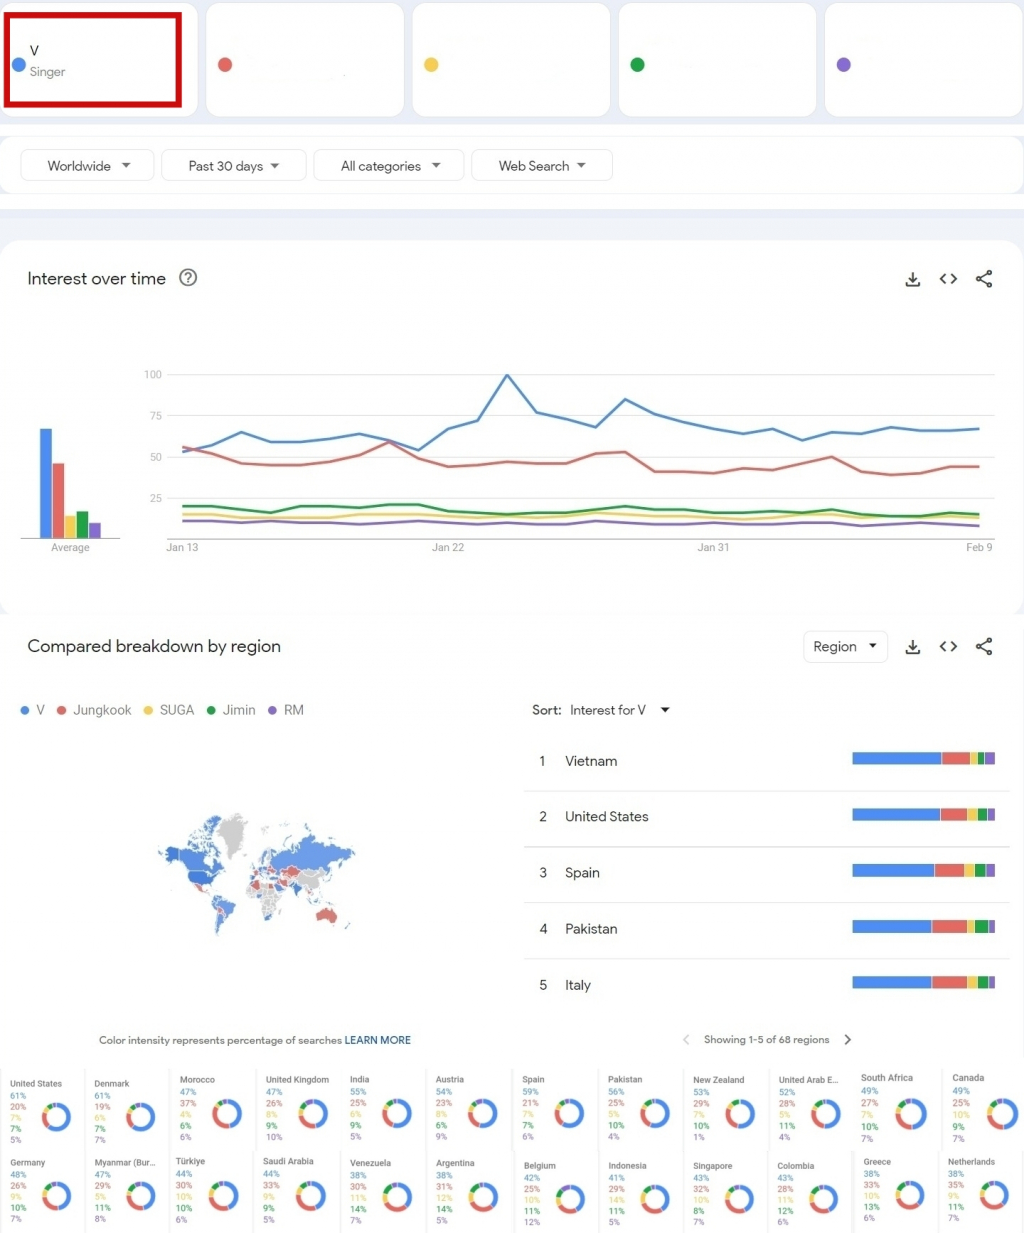Click the 'Colombia' donut label
The width and height of the screenshot is (1024, 1233).
click(795, 1166)
